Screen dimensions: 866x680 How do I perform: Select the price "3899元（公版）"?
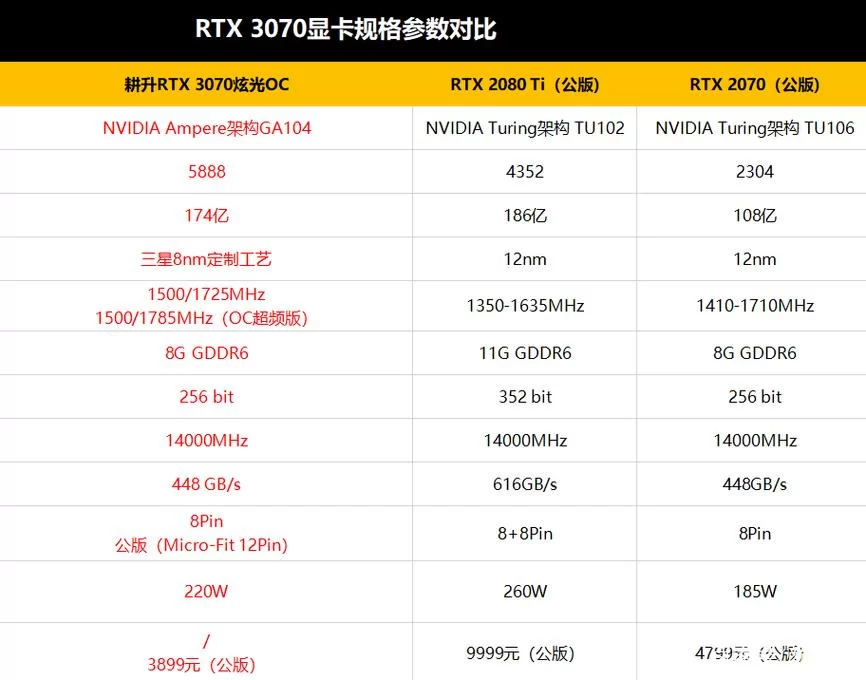click(x=201, y=665)
